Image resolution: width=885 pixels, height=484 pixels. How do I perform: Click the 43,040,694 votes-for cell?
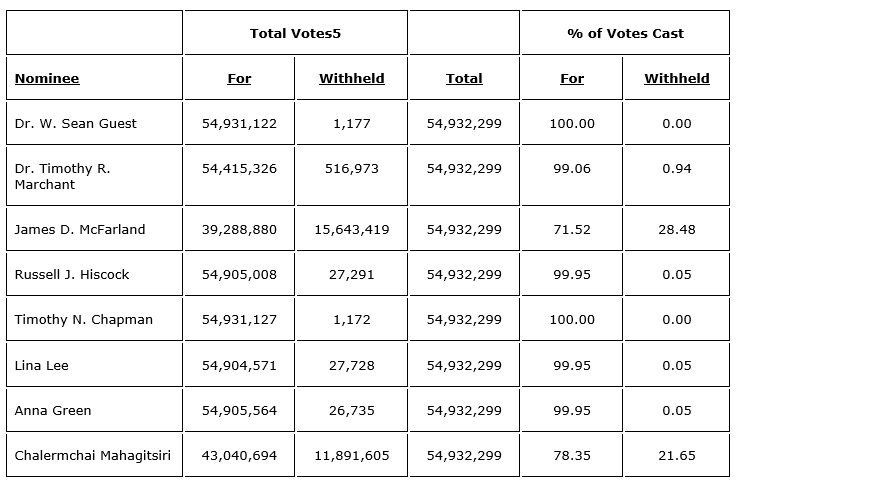239,455
